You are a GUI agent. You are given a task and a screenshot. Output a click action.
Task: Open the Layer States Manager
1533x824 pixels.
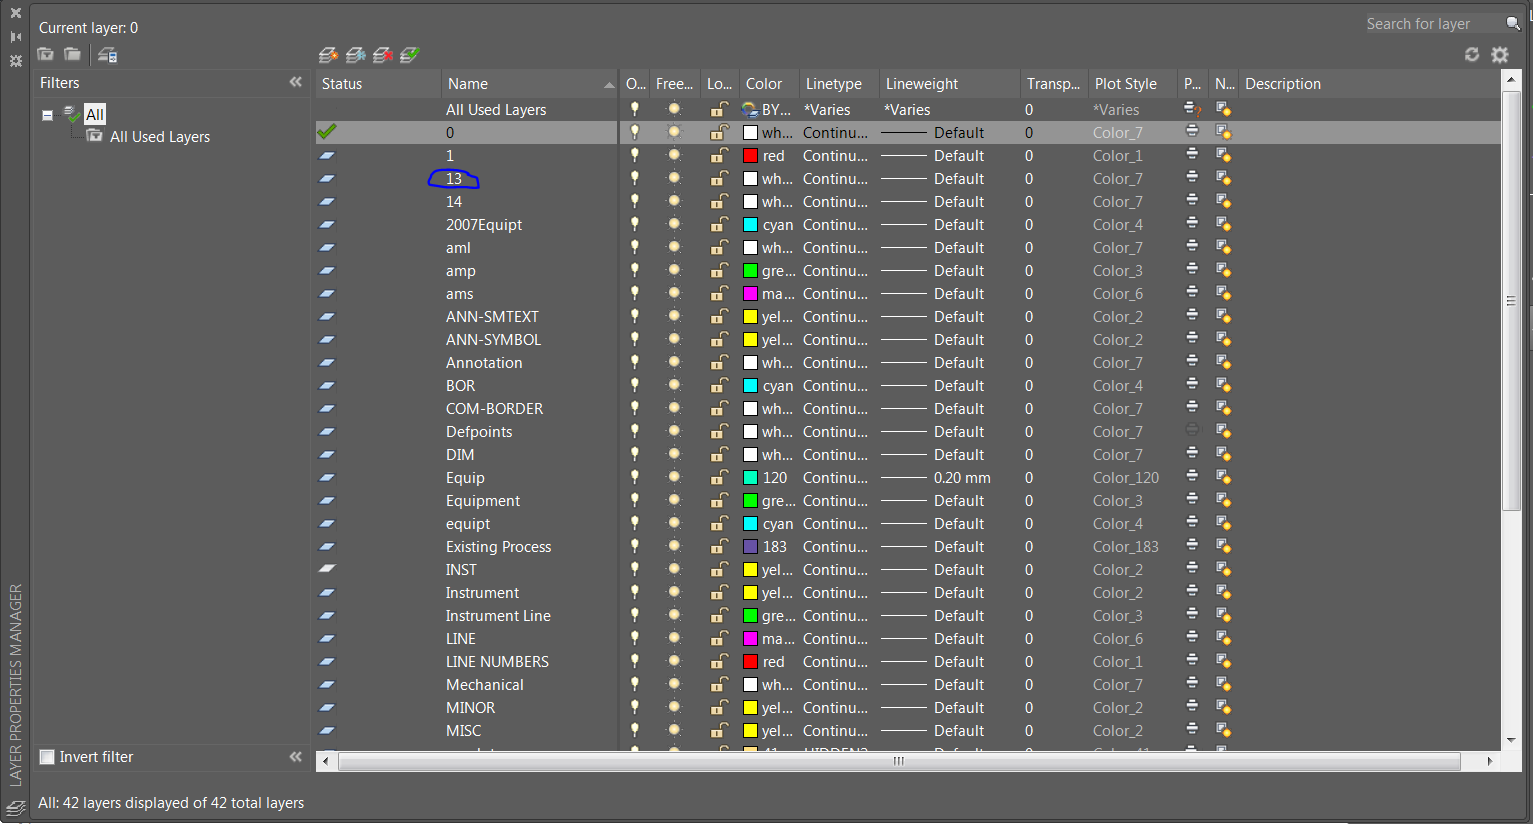[x=108, y=55]
